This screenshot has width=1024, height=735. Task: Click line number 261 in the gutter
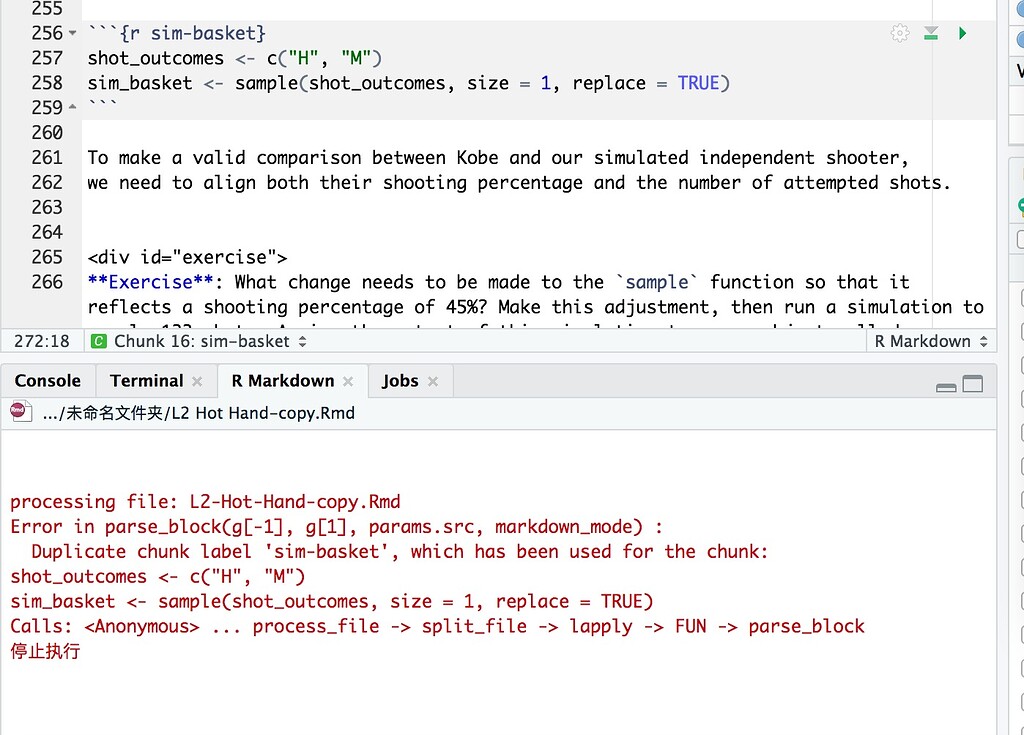47,157
